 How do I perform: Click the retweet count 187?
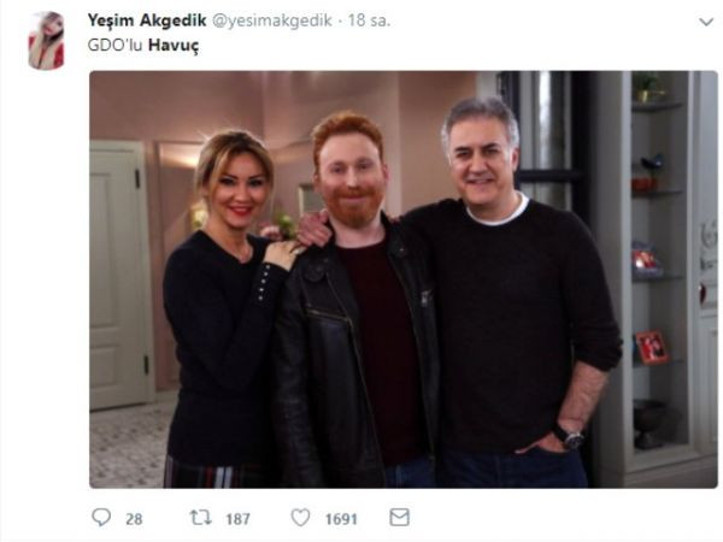click(x=238, y=519)
